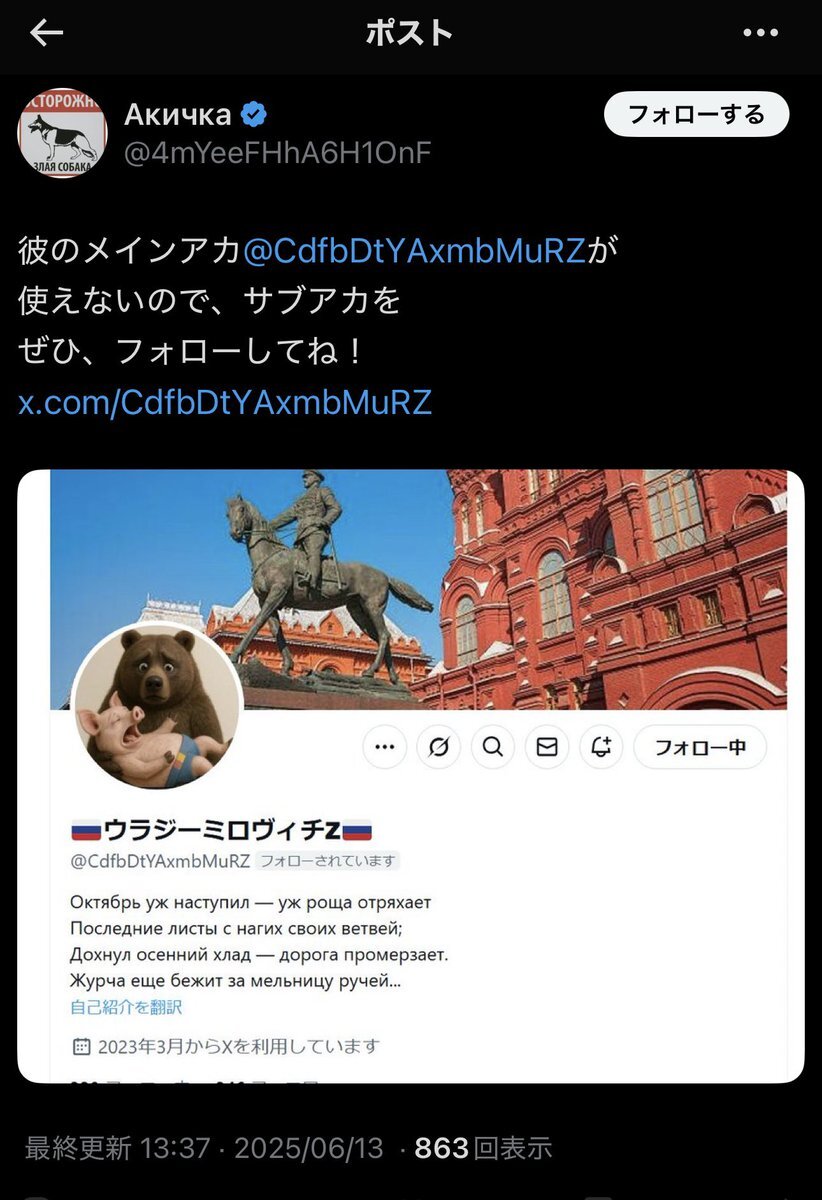
Task: Select the ウラジーミロヴィチZ display name
Action: 221,829
